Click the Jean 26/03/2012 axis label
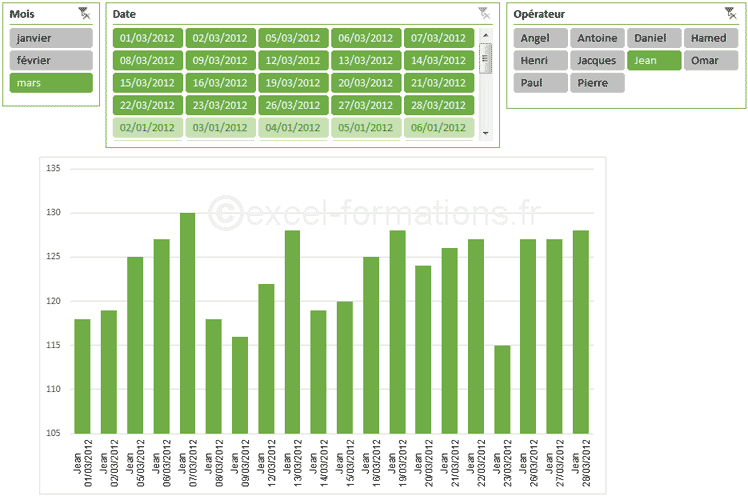The width and height of the screenshot is (748, 496). coord(528,463)
